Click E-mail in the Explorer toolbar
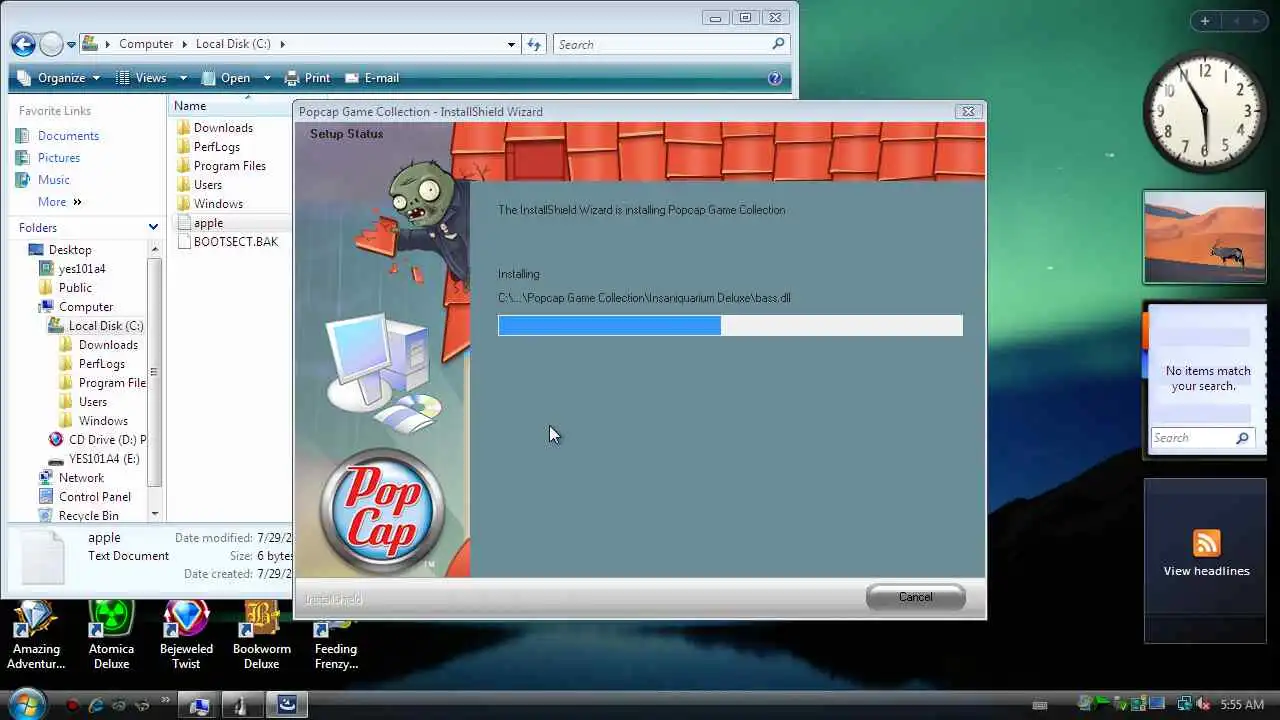The height and width of the screenshot is (720, 1280). 372,78
